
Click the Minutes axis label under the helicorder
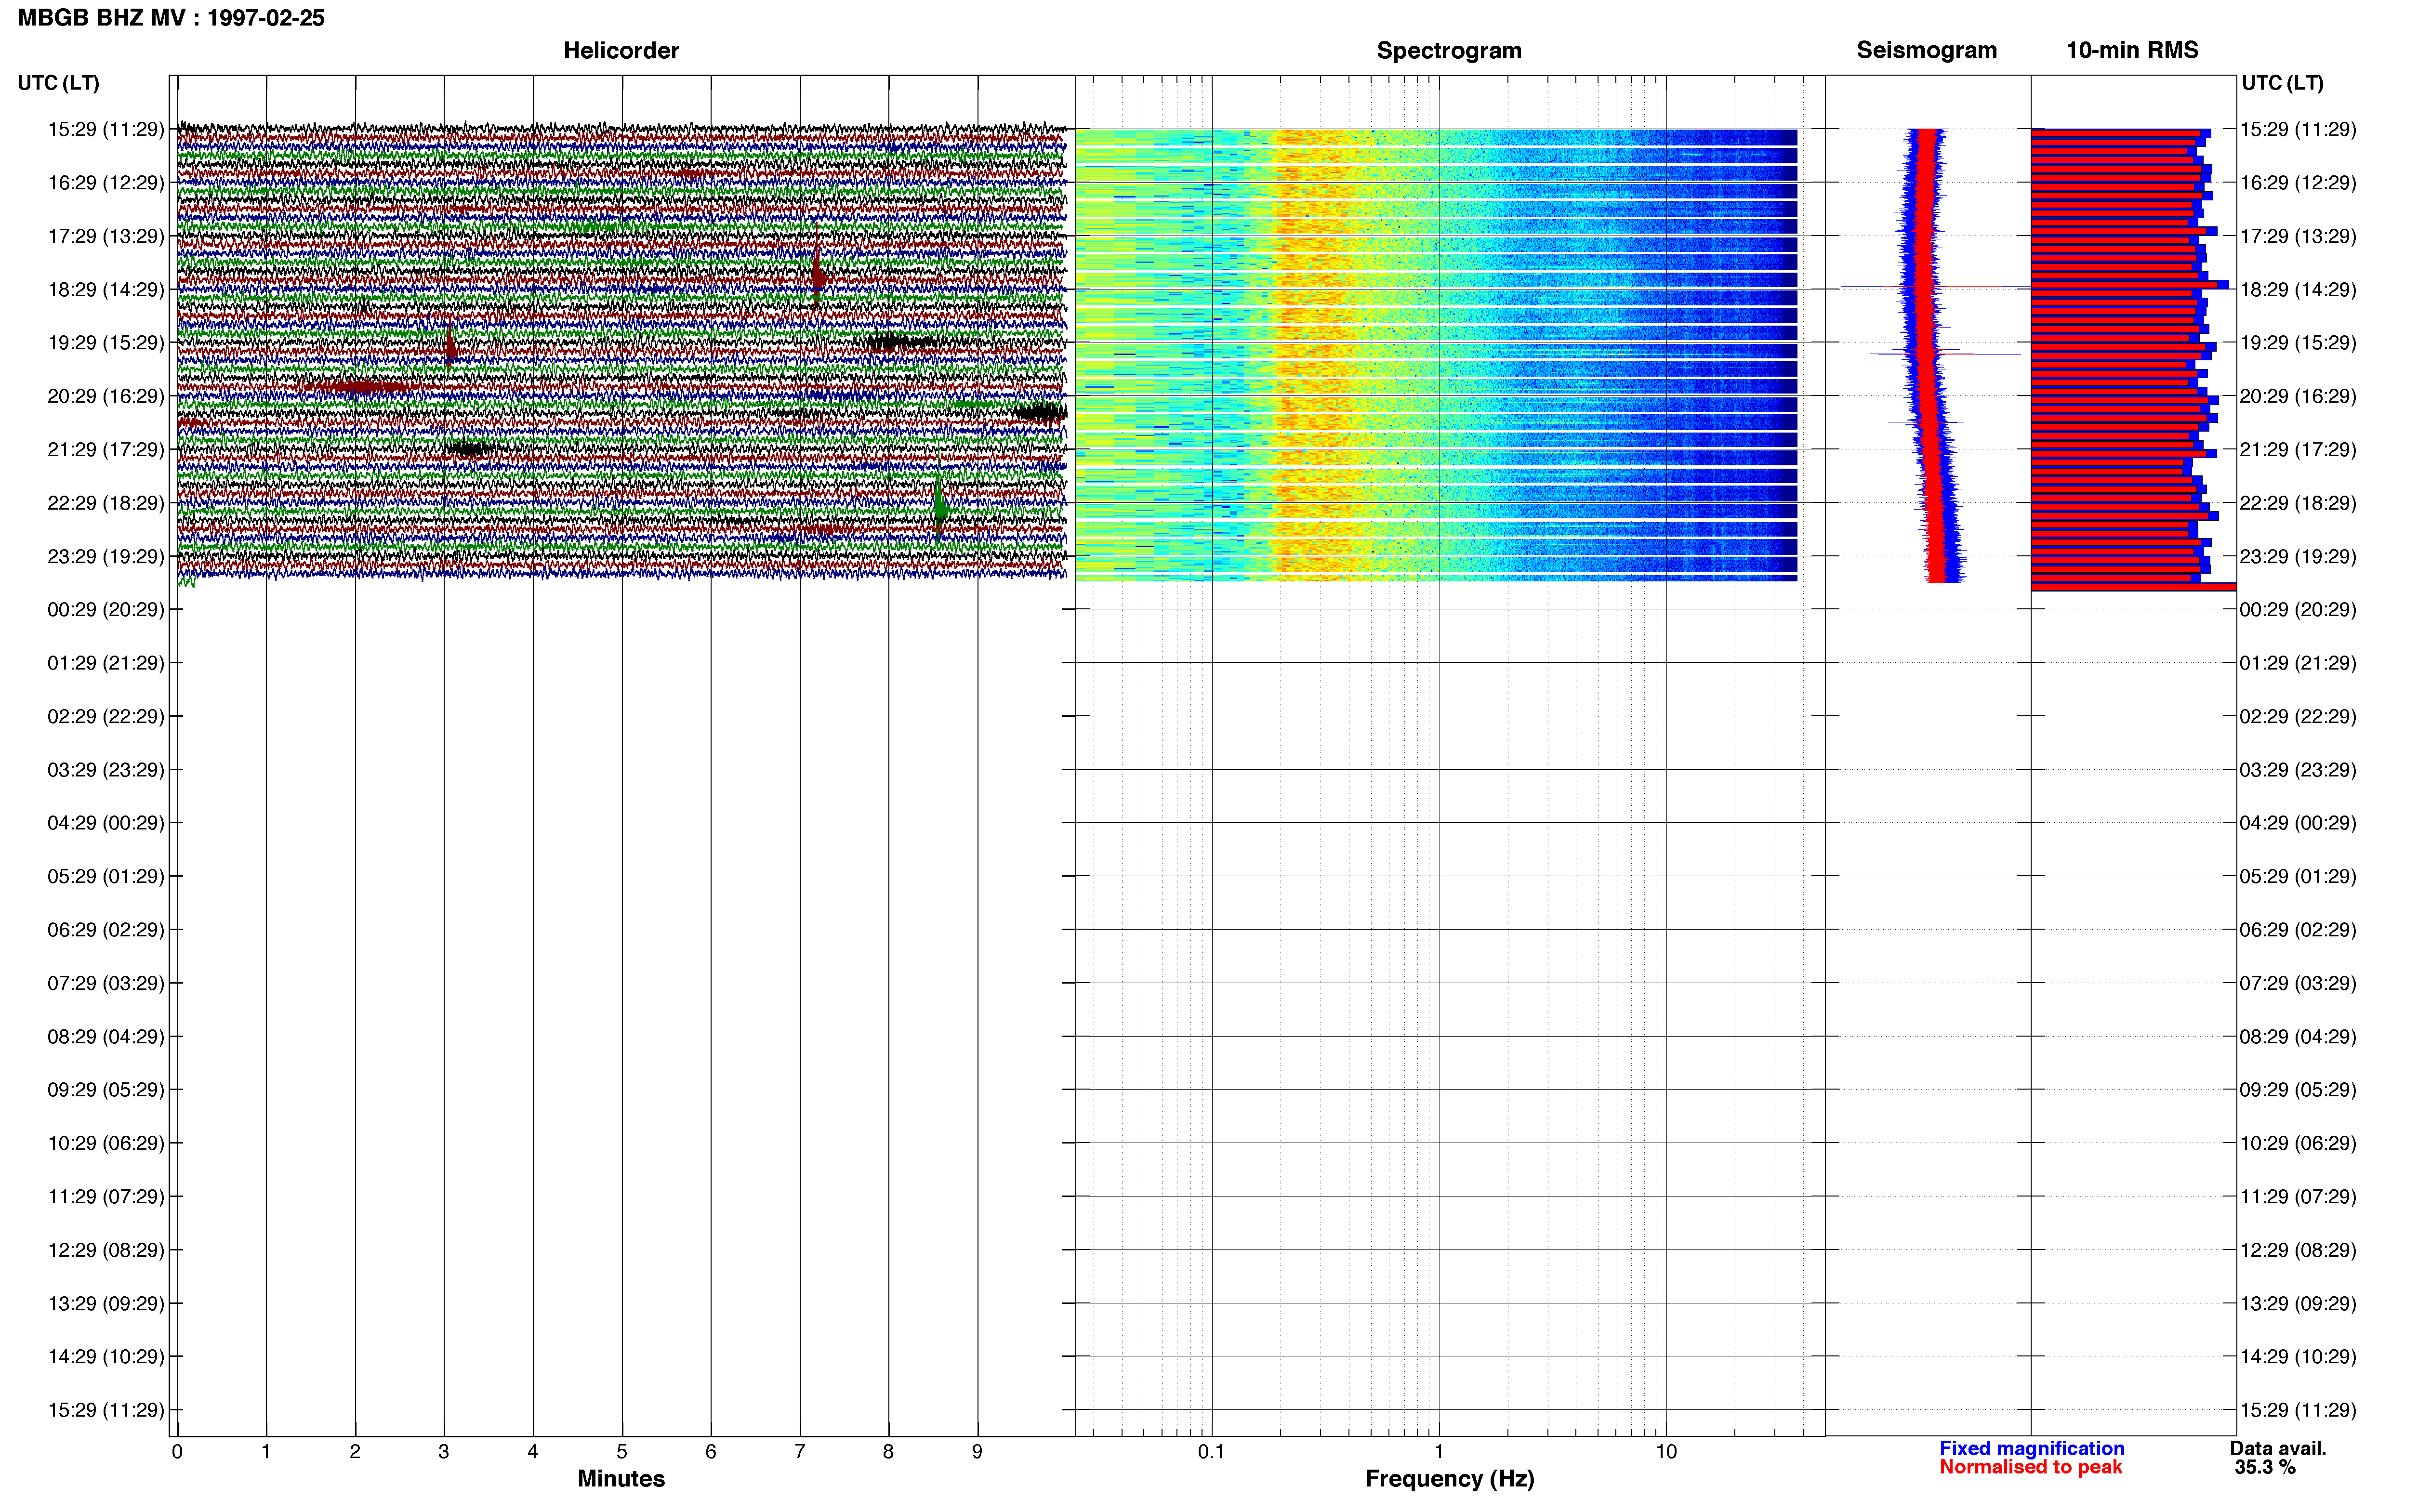tap(621, 1478)
